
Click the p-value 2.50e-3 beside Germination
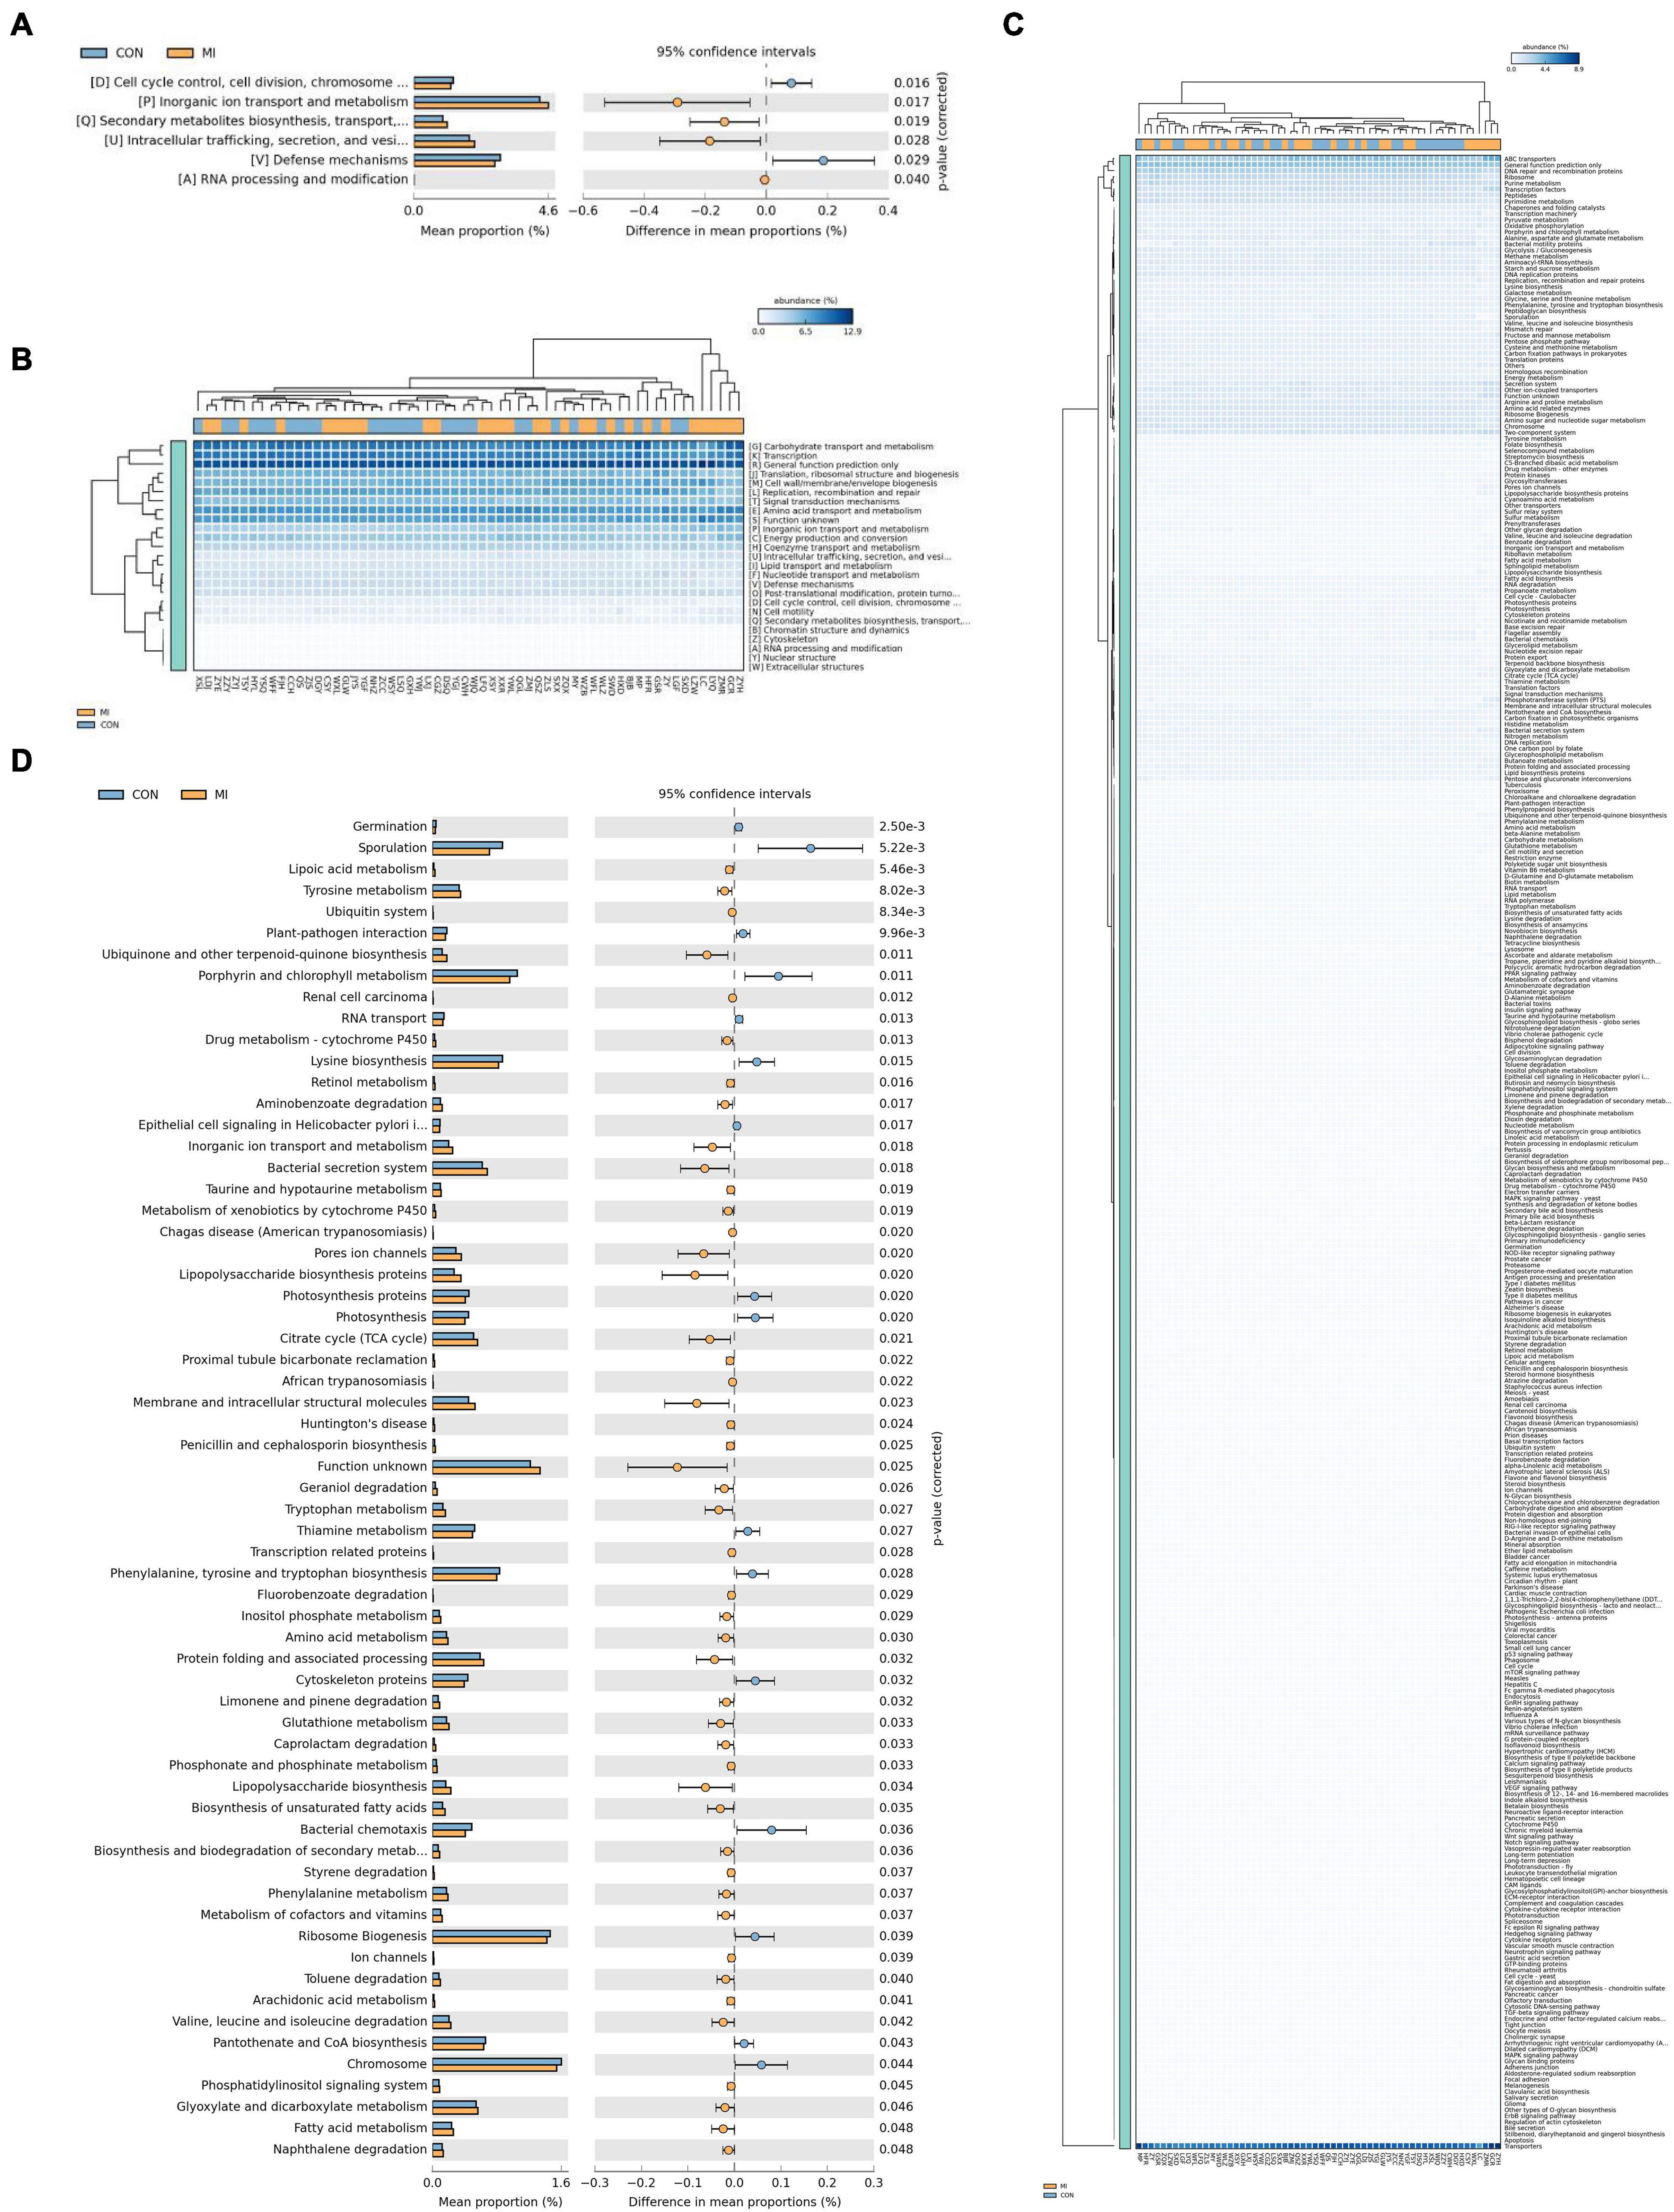point(902,827)
